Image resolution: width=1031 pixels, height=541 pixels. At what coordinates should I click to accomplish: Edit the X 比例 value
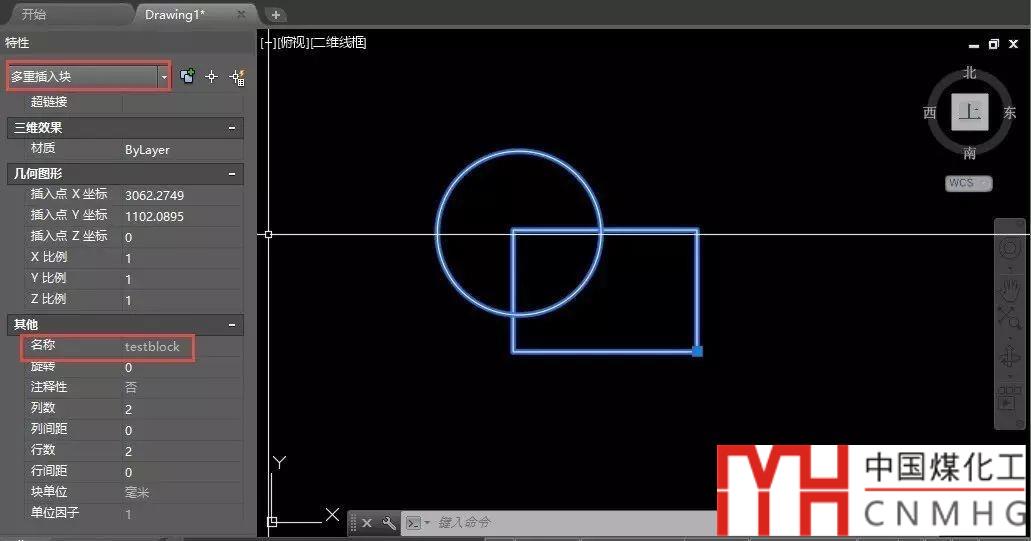[183, 258]
